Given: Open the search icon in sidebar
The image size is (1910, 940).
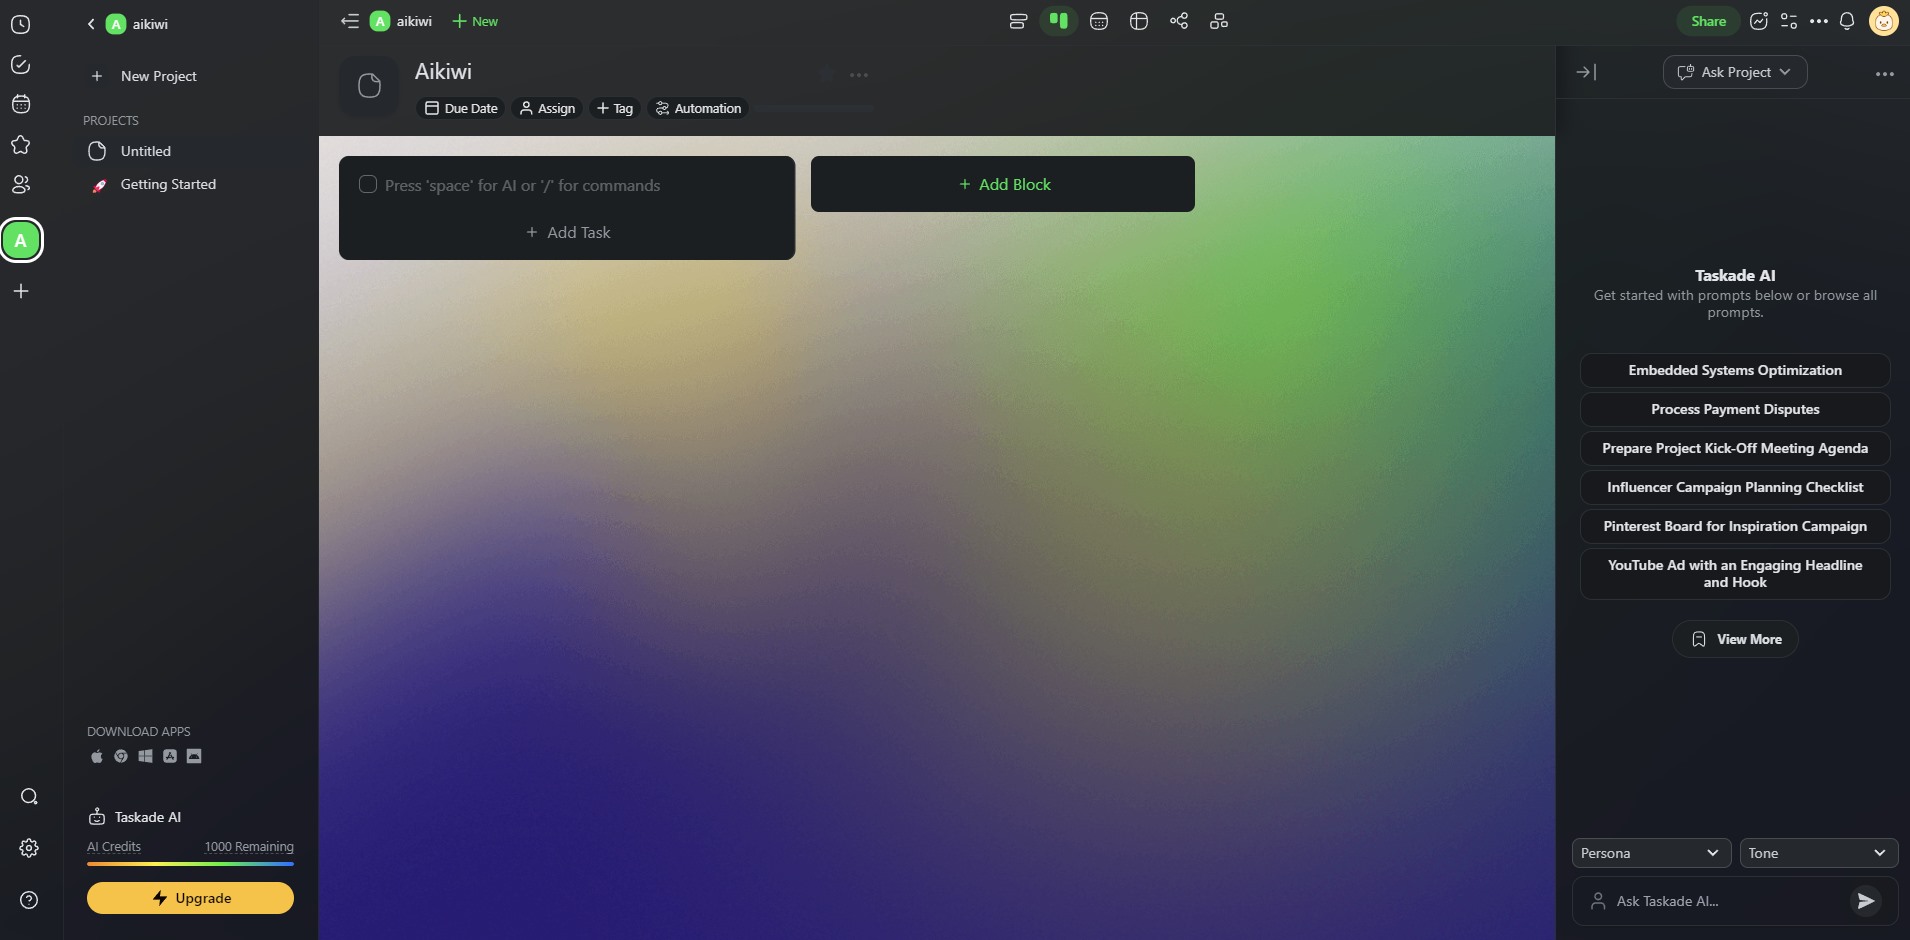Looking at the screenshot, I should (29, 796).
